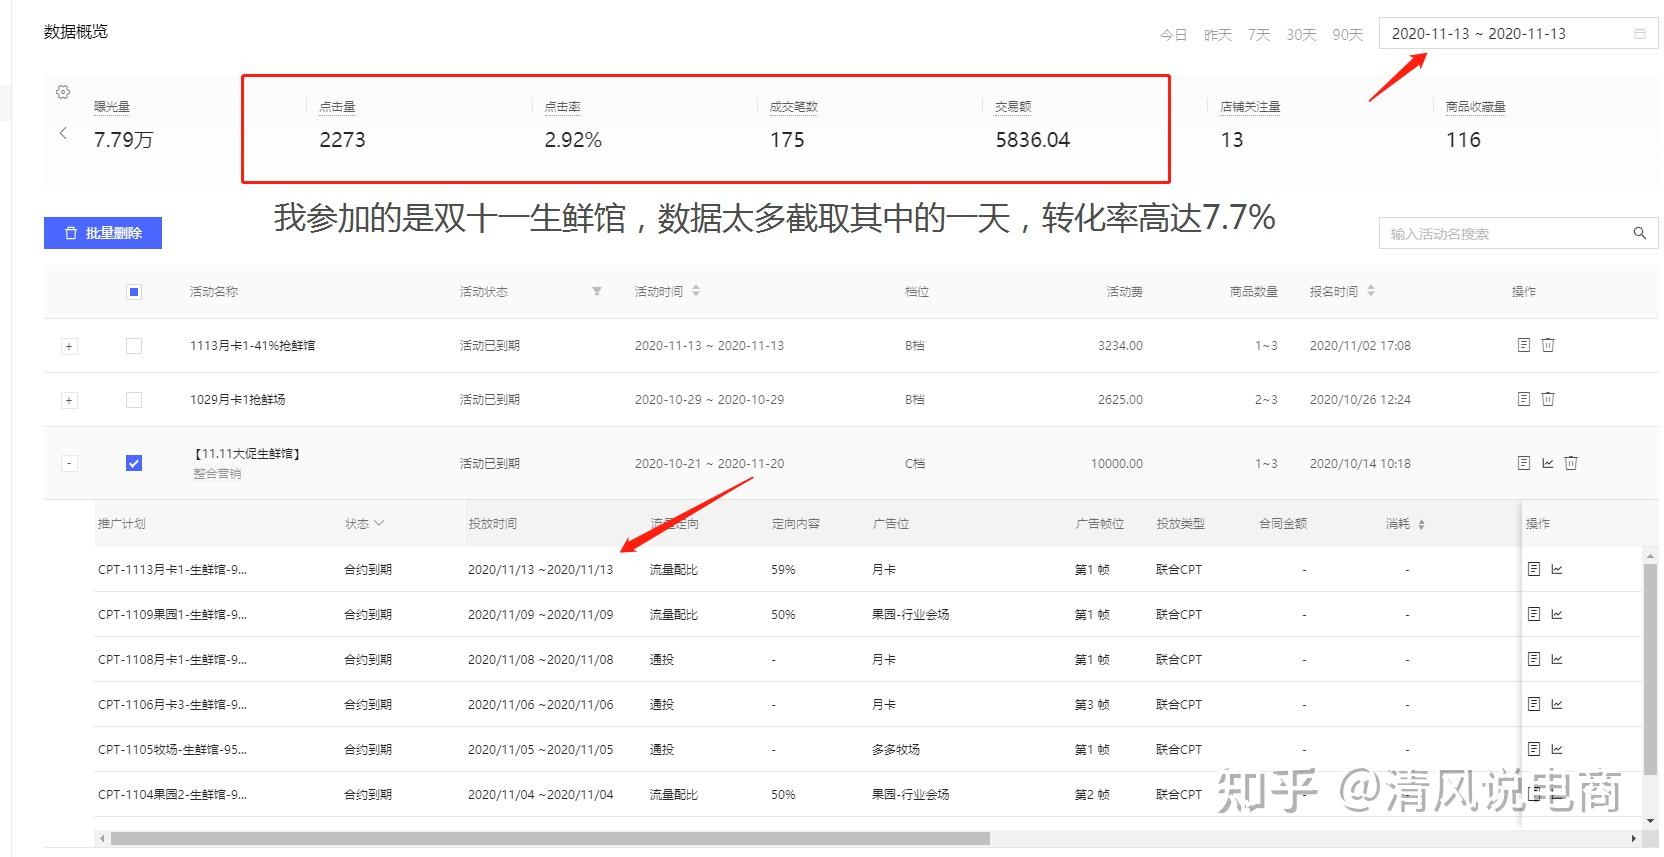Open the calendar icon in date range field

click(x=1639, y=34)
